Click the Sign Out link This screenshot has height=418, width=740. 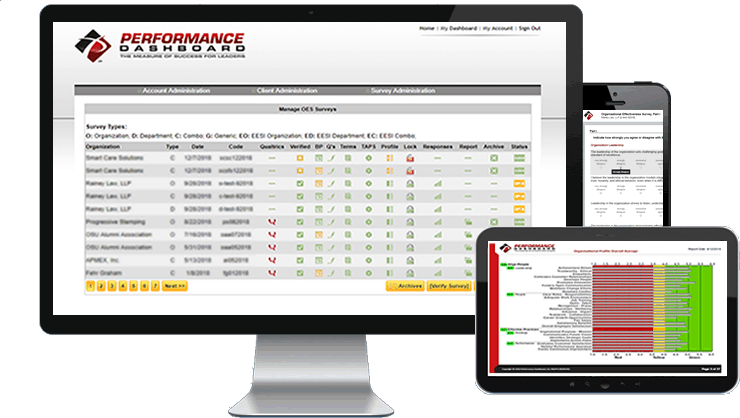pos(530,28)
